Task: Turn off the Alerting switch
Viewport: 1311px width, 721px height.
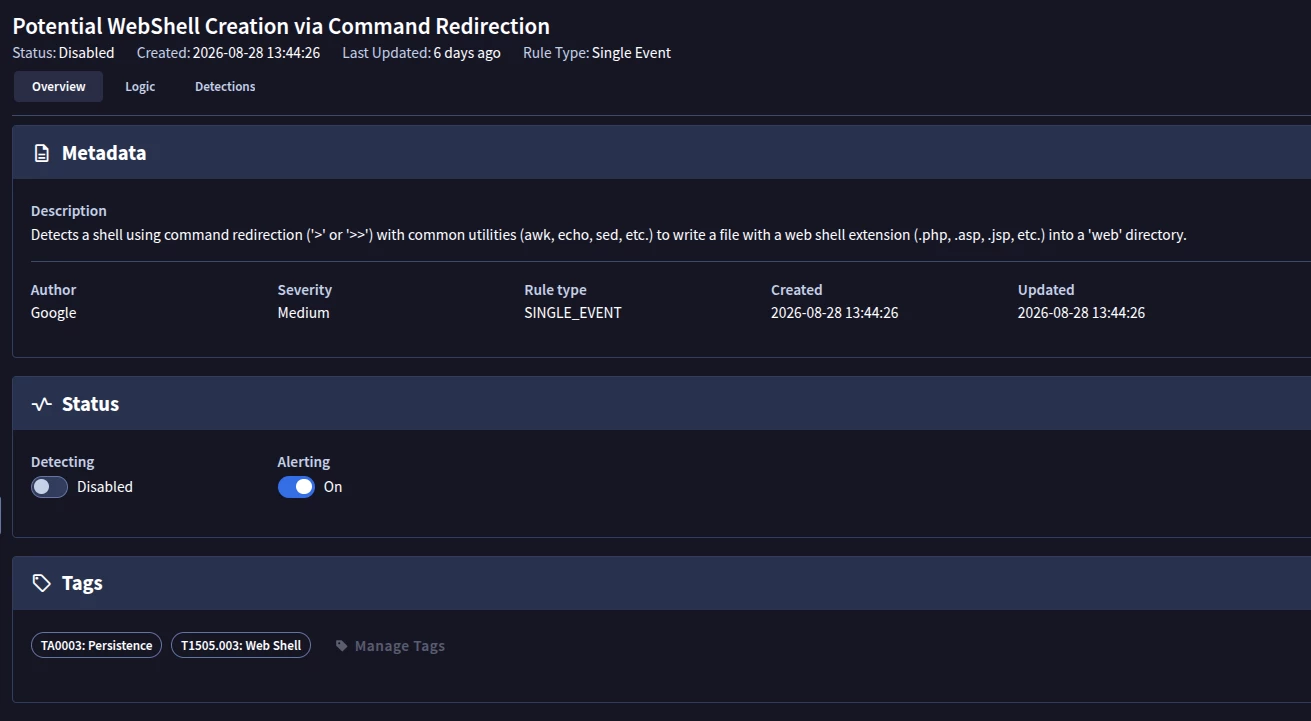Action: coord(296,487)
